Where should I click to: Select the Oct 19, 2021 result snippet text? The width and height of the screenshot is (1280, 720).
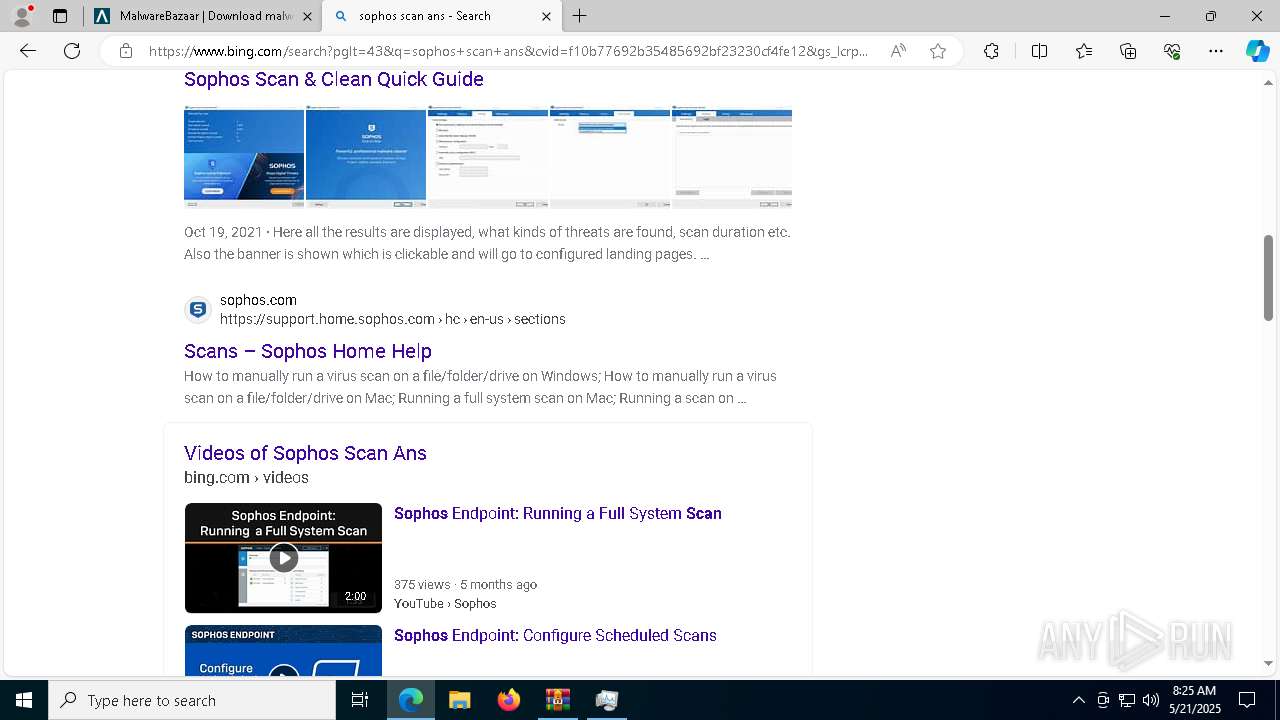pyautogui.click(x=487, y=243)
